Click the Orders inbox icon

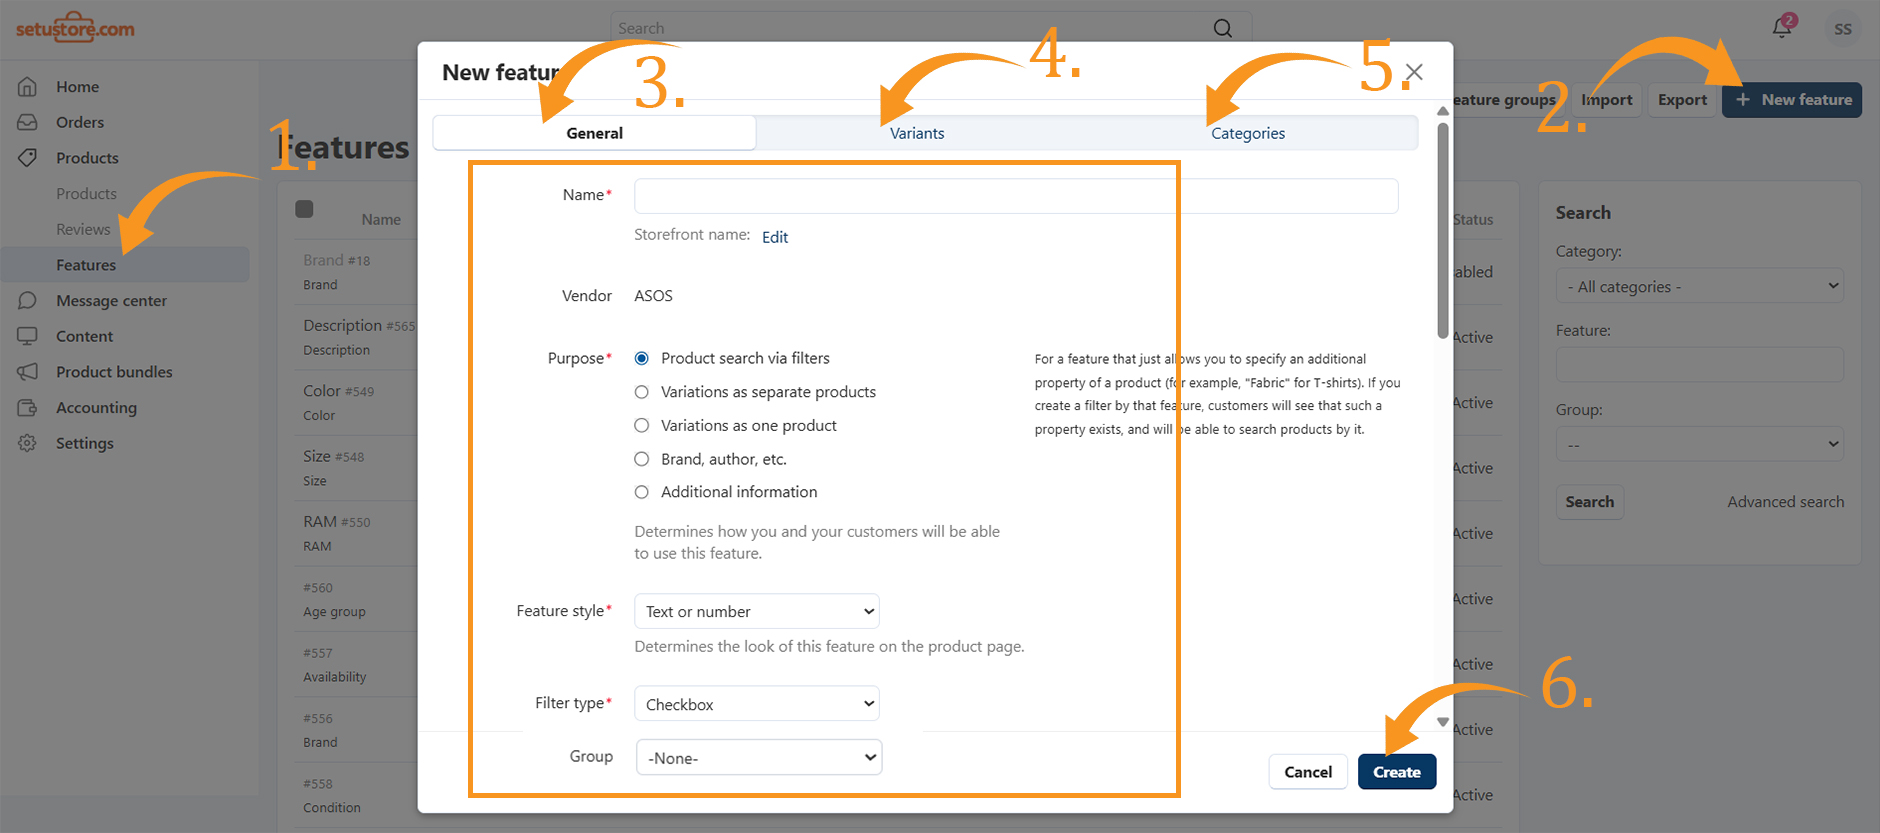(27, 122)
